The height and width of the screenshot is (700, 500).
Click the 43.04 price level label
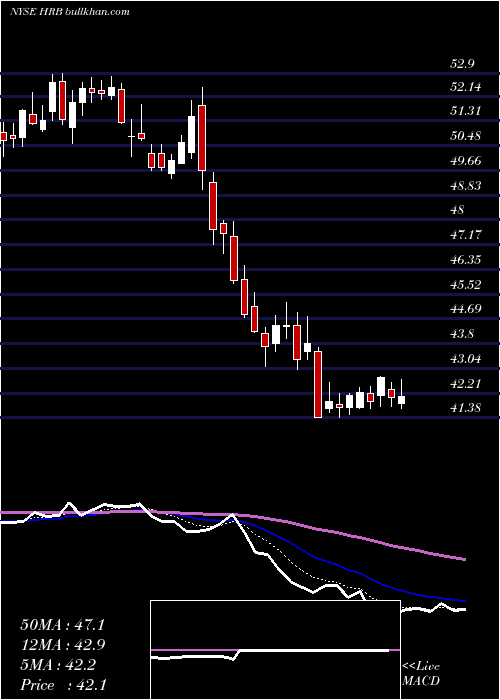(466, 358)
